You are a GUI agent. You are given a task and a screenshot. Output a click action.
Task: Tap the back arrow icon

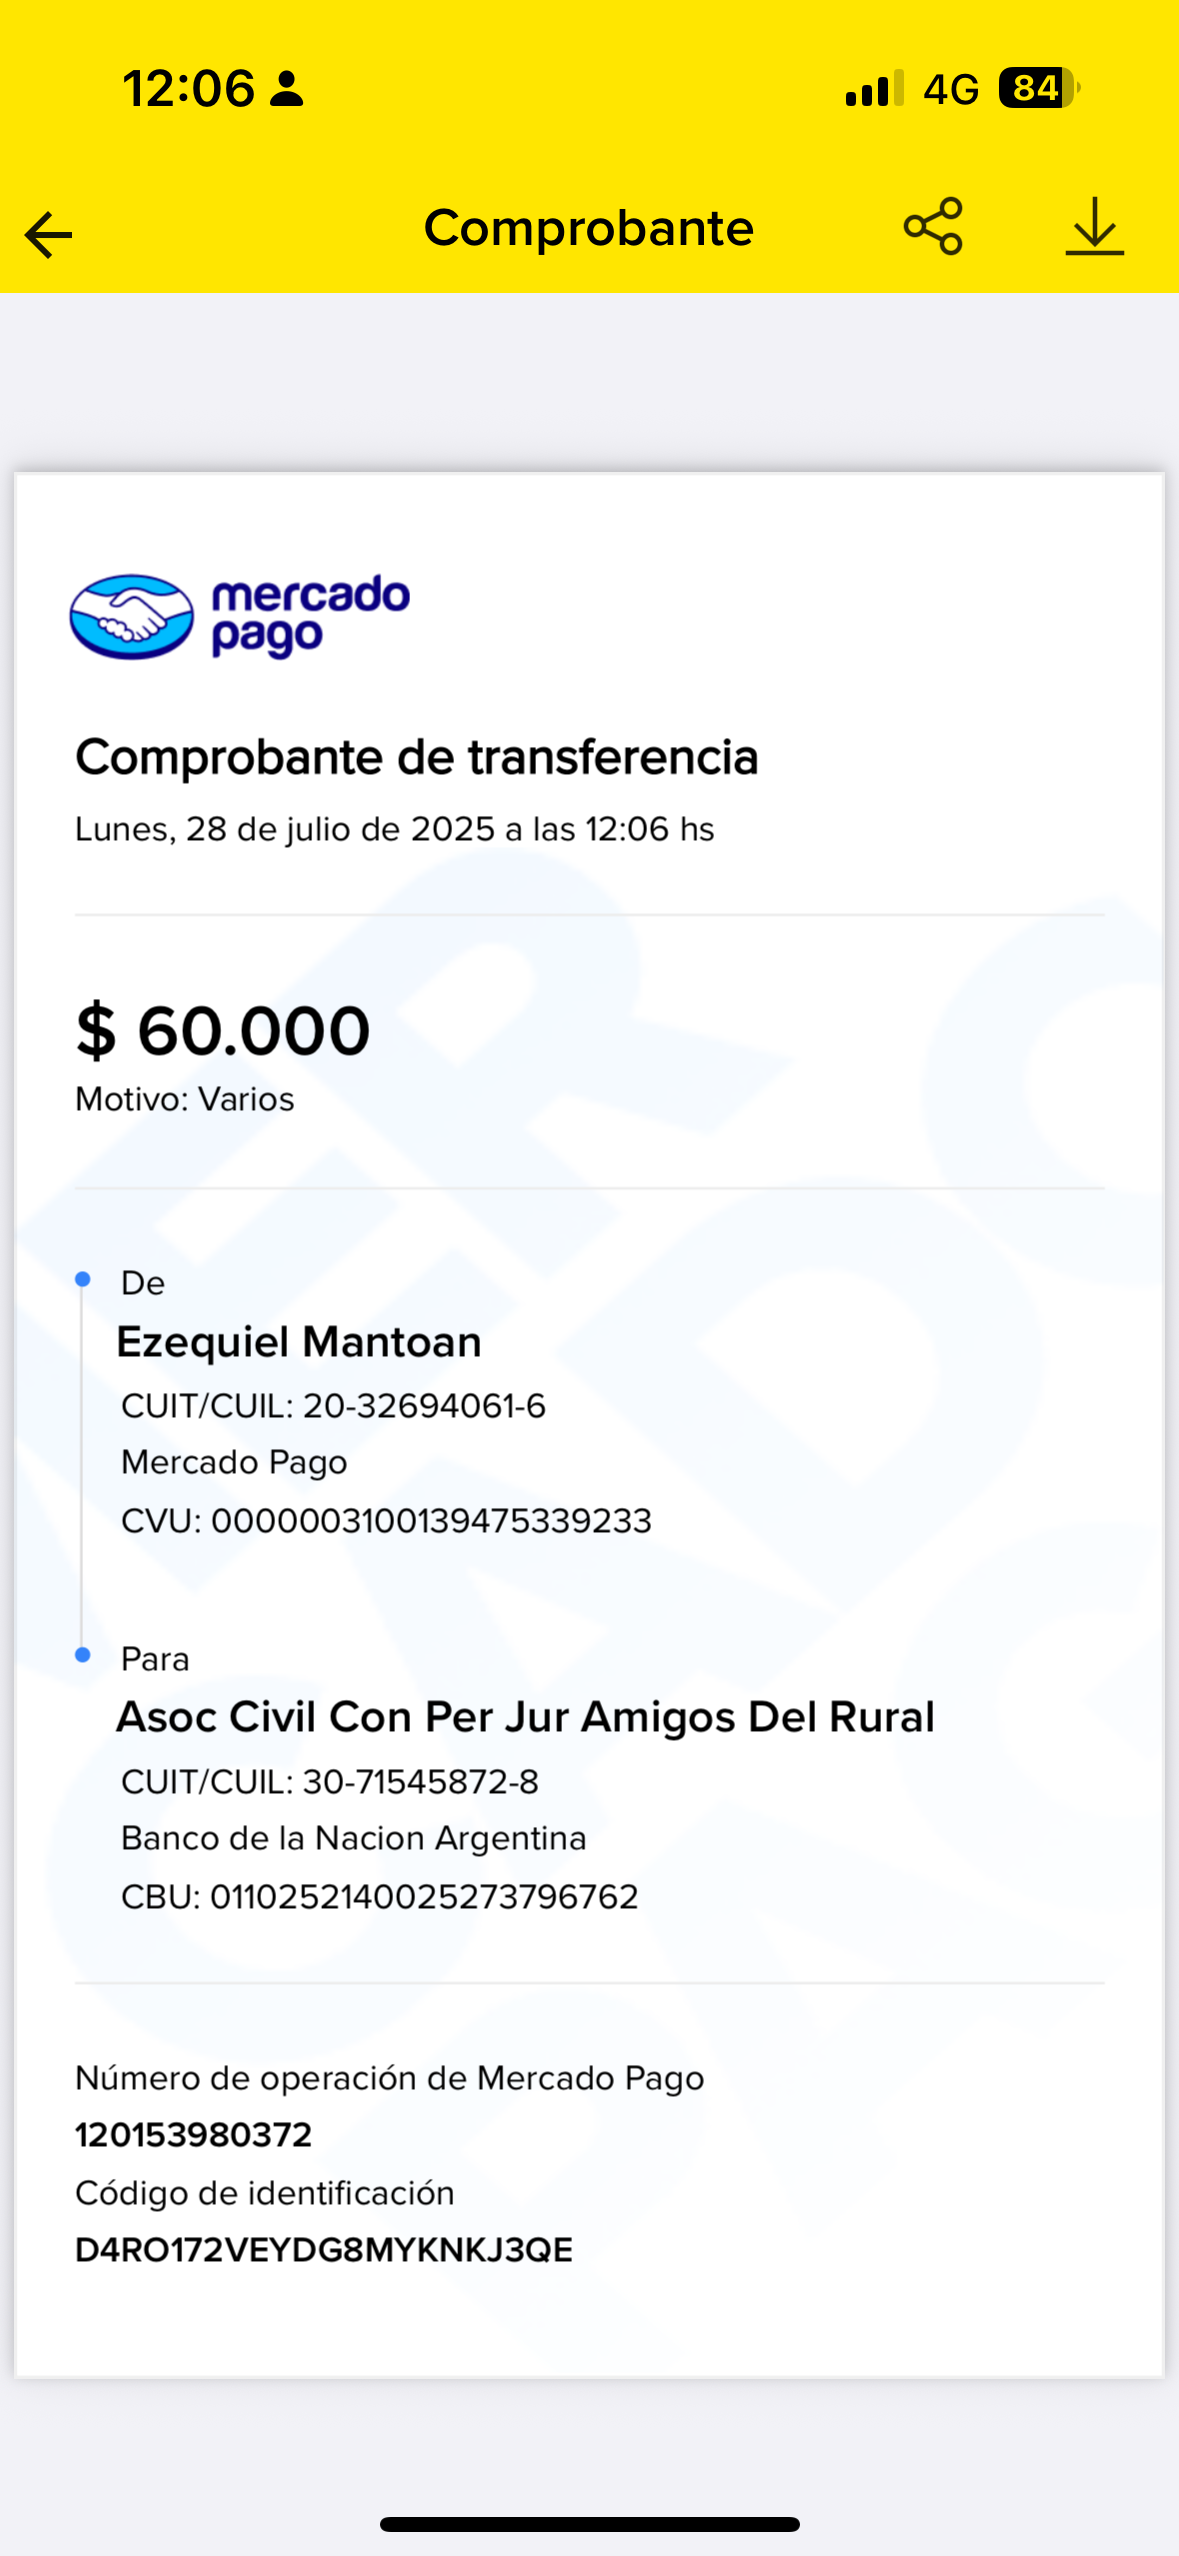[48, 235]
